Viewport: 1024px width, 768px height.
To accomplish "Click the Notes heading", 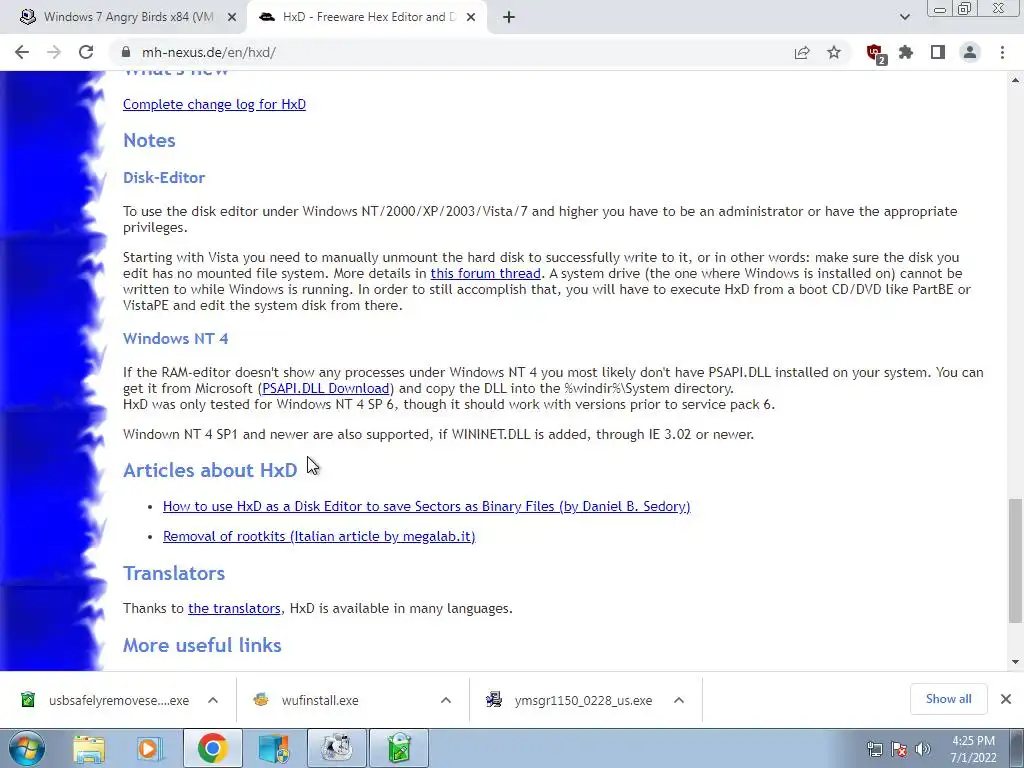I will coord(149,140).
